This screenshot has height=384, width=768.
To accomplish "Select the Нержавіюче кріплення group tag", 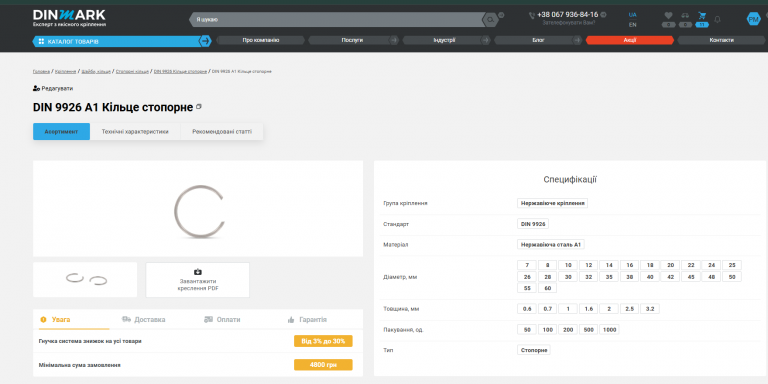I will 552,203.
